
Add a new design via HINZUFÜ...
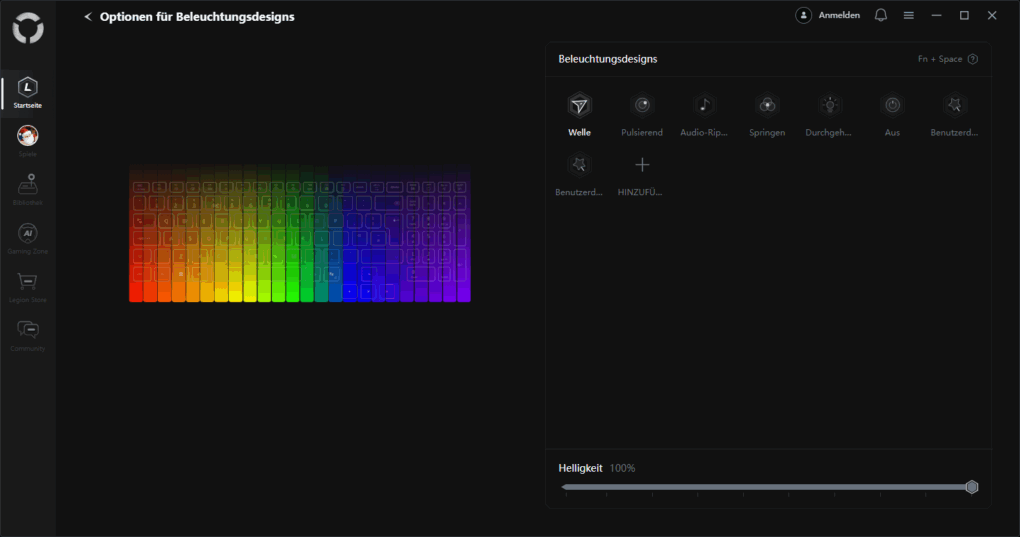641,174
